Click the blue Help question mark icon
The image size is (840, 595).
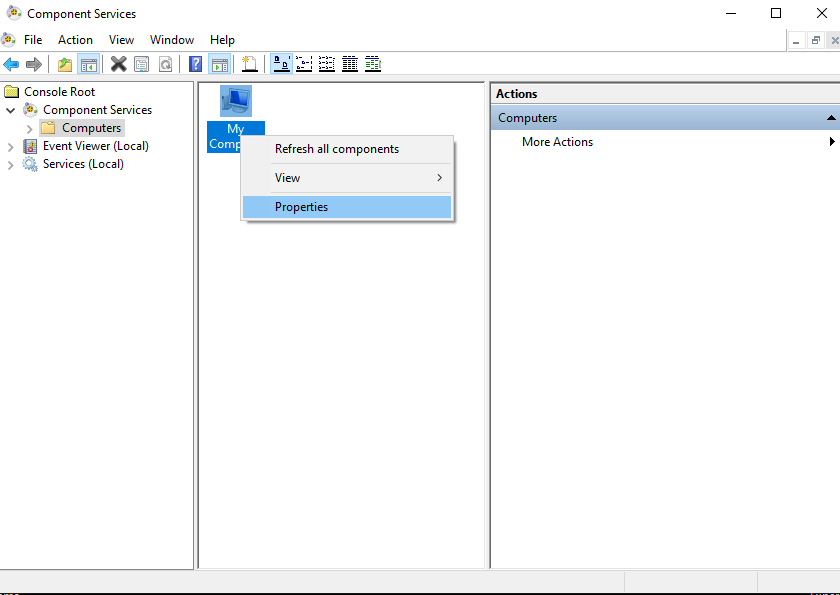point(196,64)
